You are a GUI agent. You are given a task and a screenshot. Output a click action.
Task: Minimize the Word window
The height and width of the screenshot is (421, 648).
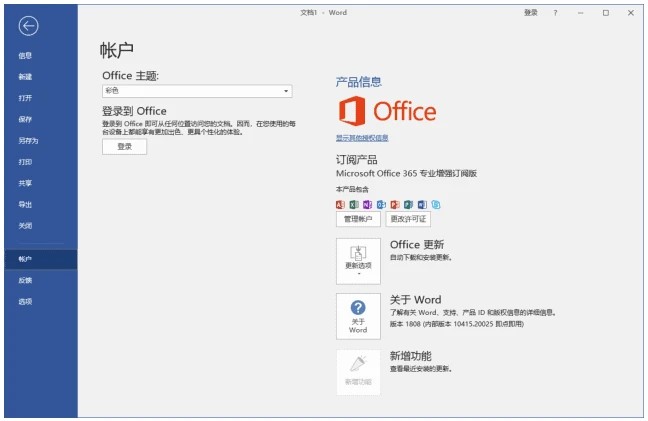[581, 13]
